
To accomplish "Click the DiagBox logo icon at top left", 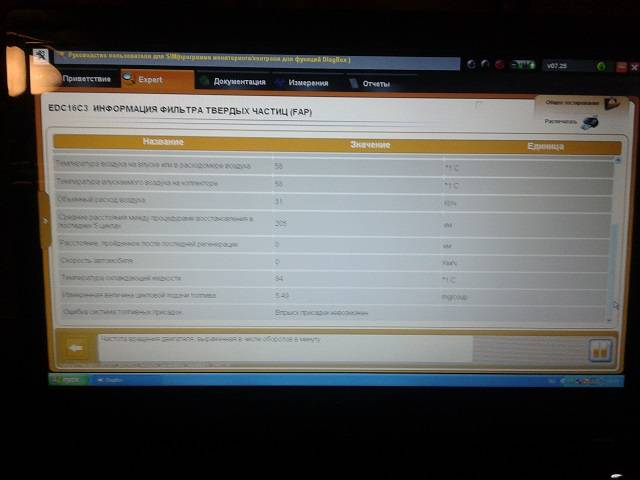I will click(x=41, y=57).
